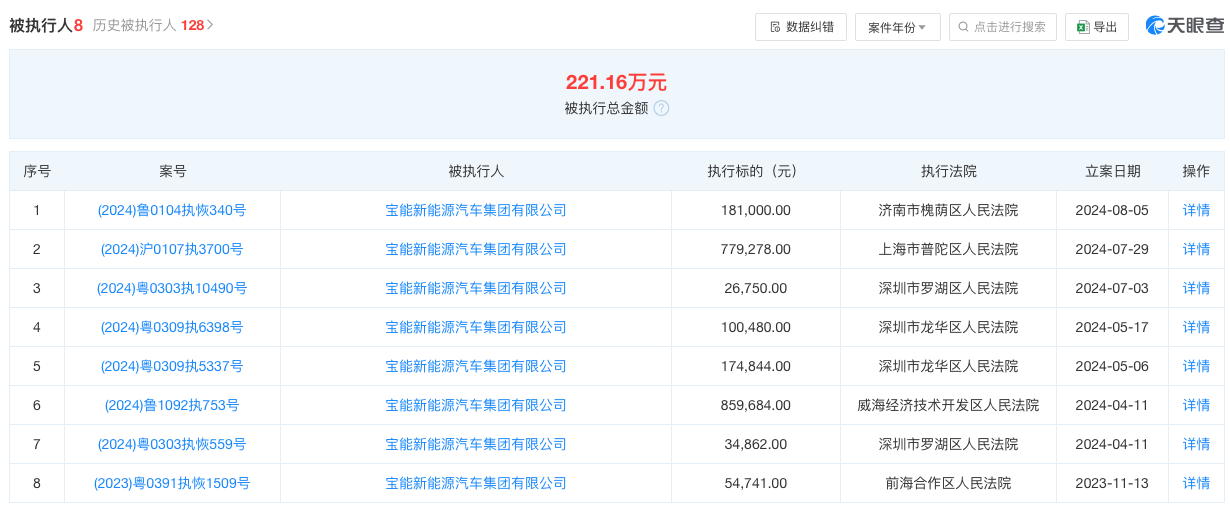Click the 执行法院 column header
1230x508 pixels.
click(x=949, y=171)
